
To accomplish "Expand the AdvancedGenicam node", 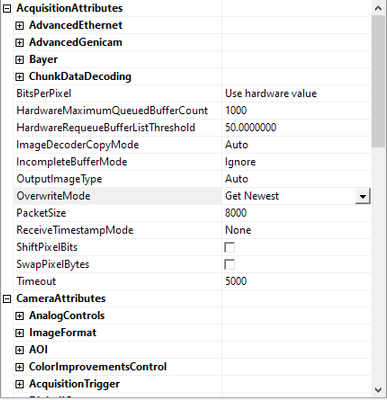I will click(x=20, y=42).
